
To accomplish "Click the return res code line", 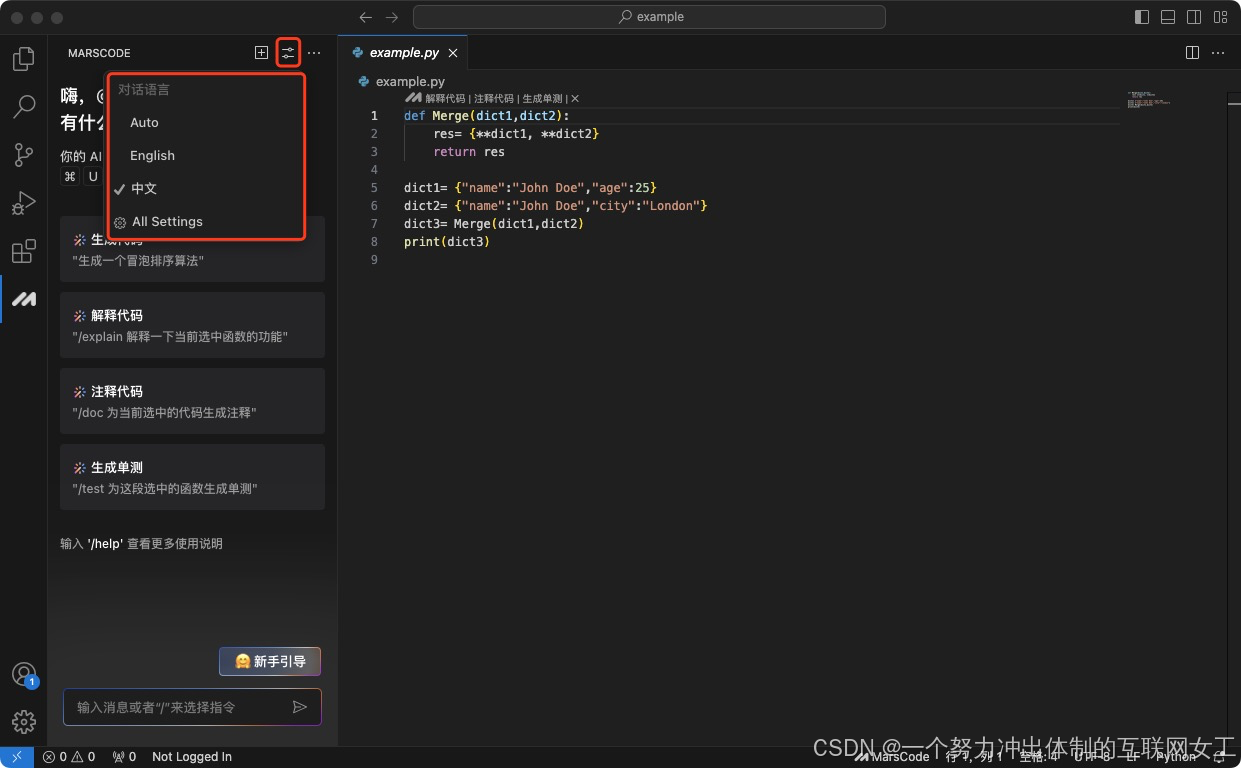I will click(x=469, y=152).
